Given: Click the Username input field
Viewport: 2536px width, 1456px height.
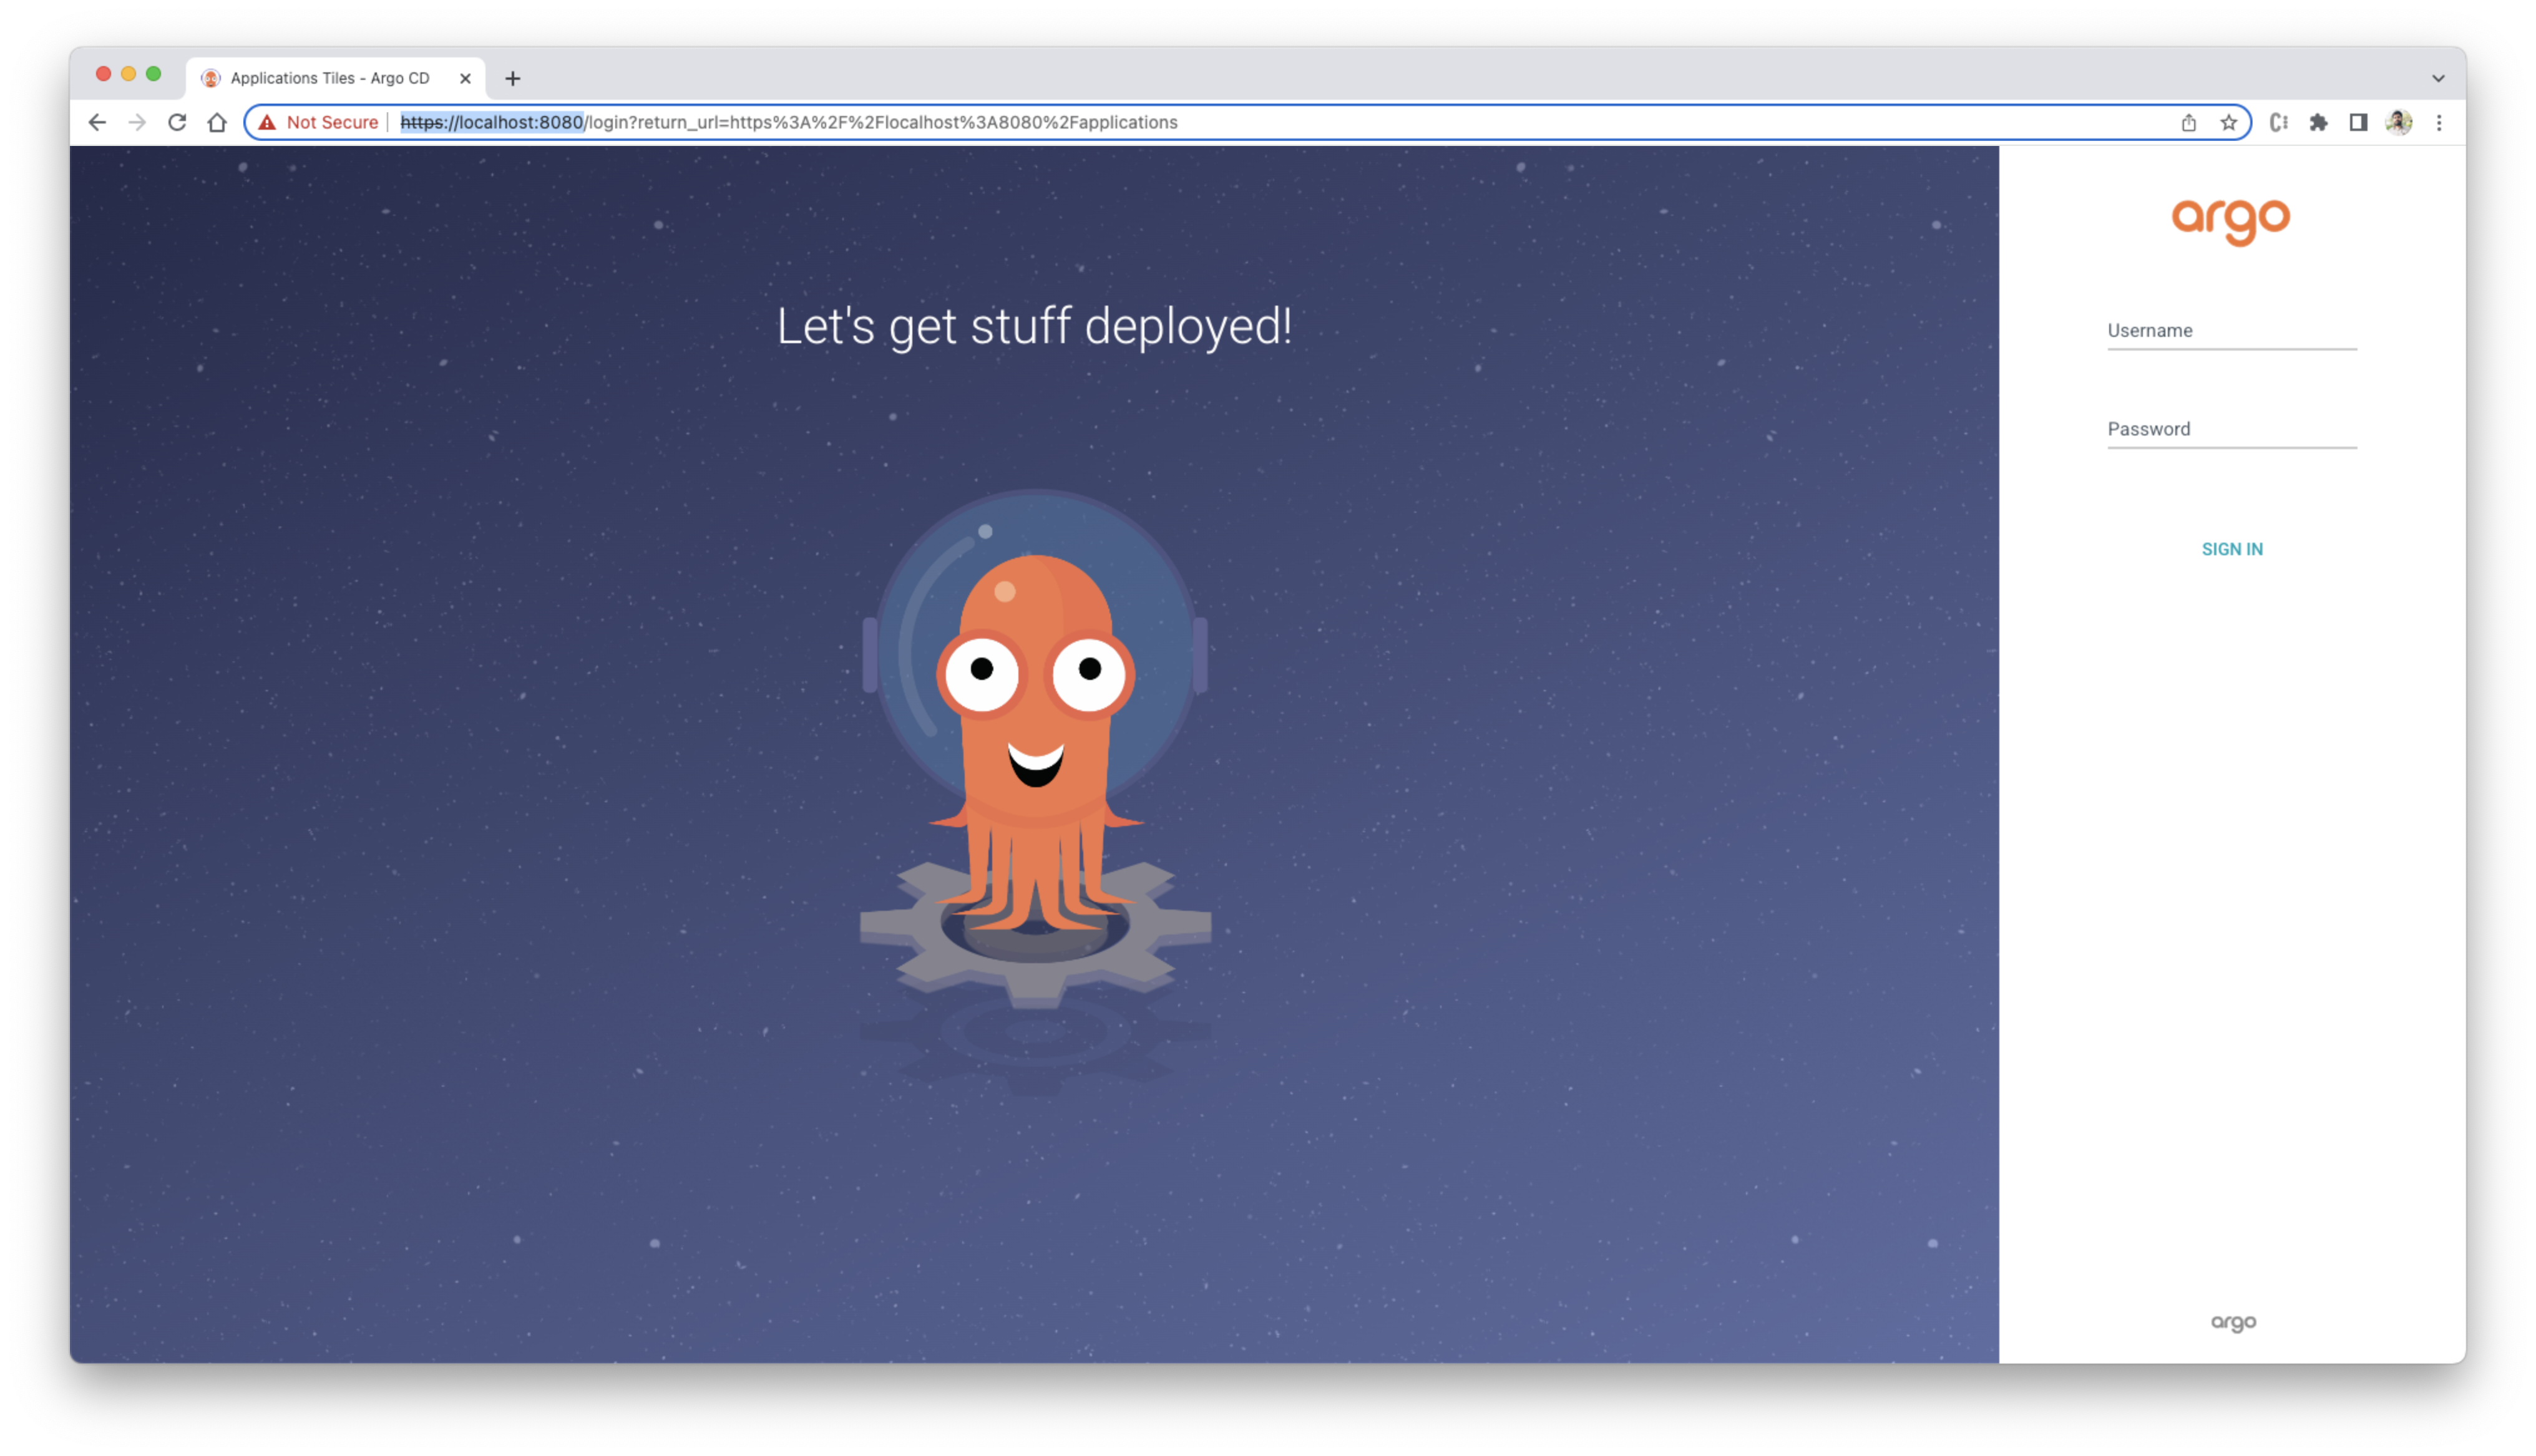Looking at the screenshot, I should point(2231,331).
